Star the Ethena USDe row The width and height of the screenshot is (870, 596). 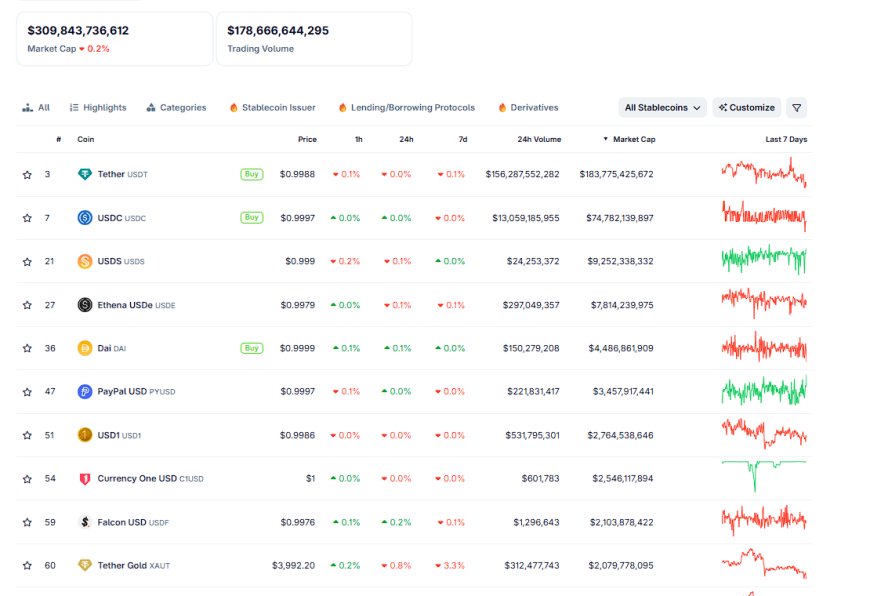(x=27, y=305)
